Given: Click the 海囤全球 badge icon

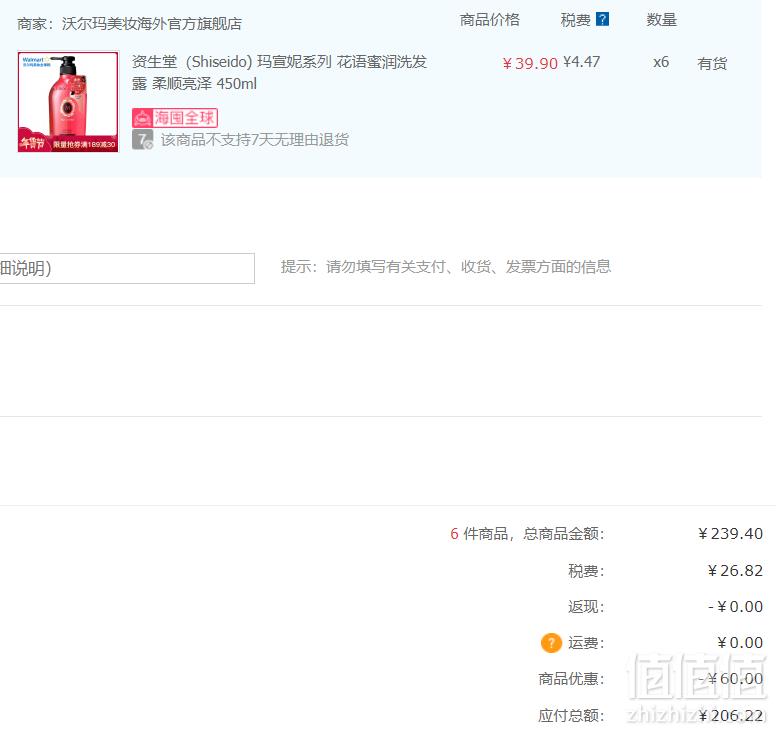Looking at the screenshot, I should [x=175, y=118].
